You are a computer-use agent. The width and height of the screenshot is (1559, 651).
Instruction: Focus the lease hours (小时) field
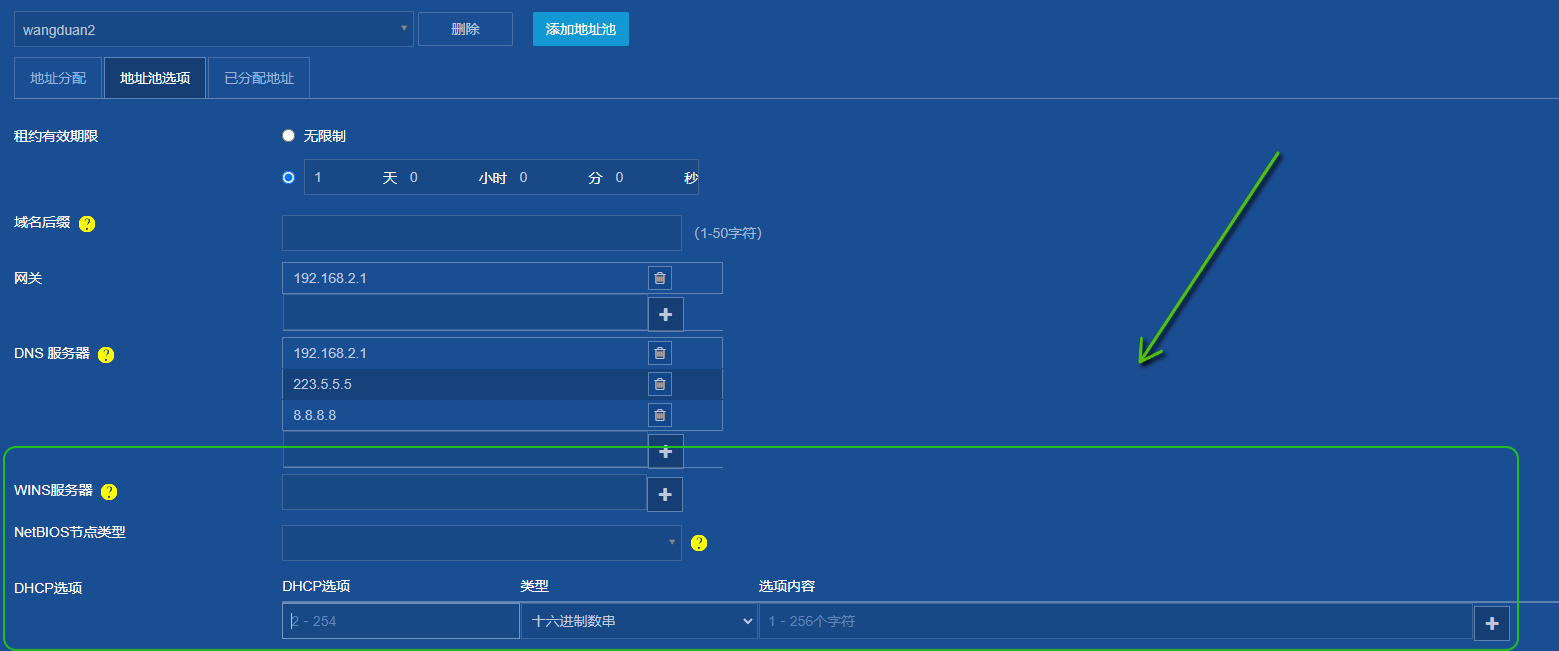point(439,177)
